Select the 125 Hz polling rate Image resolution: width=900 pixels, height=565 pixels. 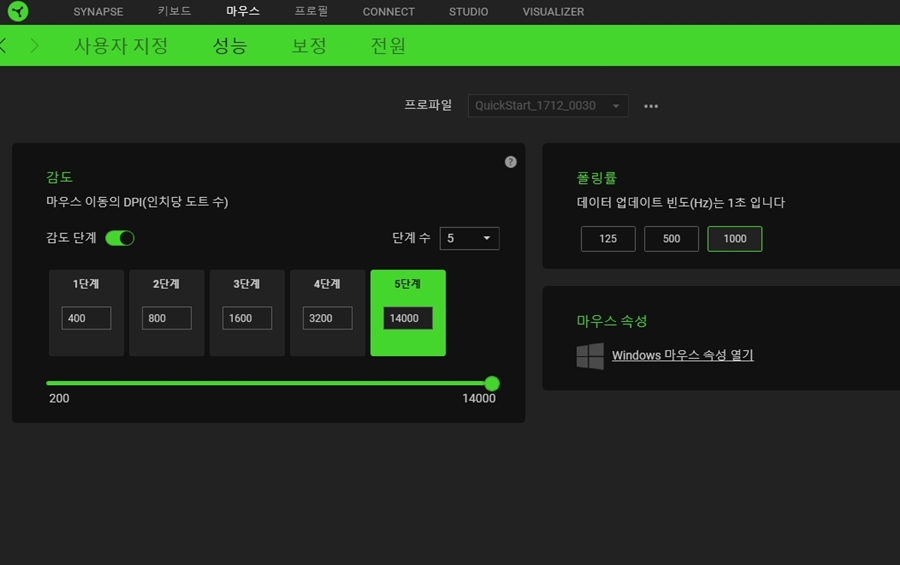608,239
